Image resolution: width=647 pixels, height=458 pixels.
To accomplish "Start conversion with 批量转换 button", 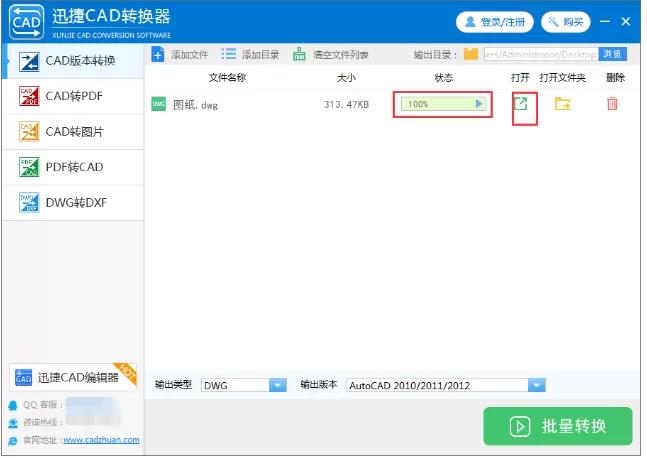I will 558,426.
